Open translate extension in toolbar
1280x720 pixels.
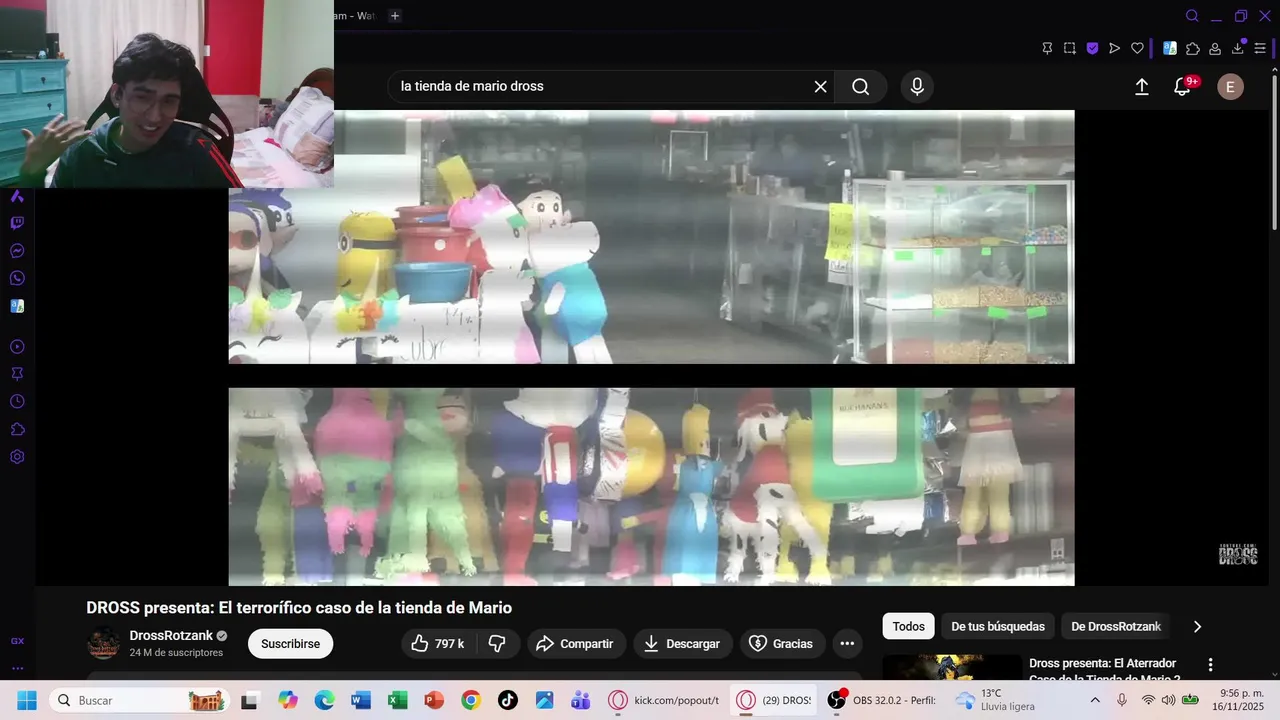point(1170,48)
